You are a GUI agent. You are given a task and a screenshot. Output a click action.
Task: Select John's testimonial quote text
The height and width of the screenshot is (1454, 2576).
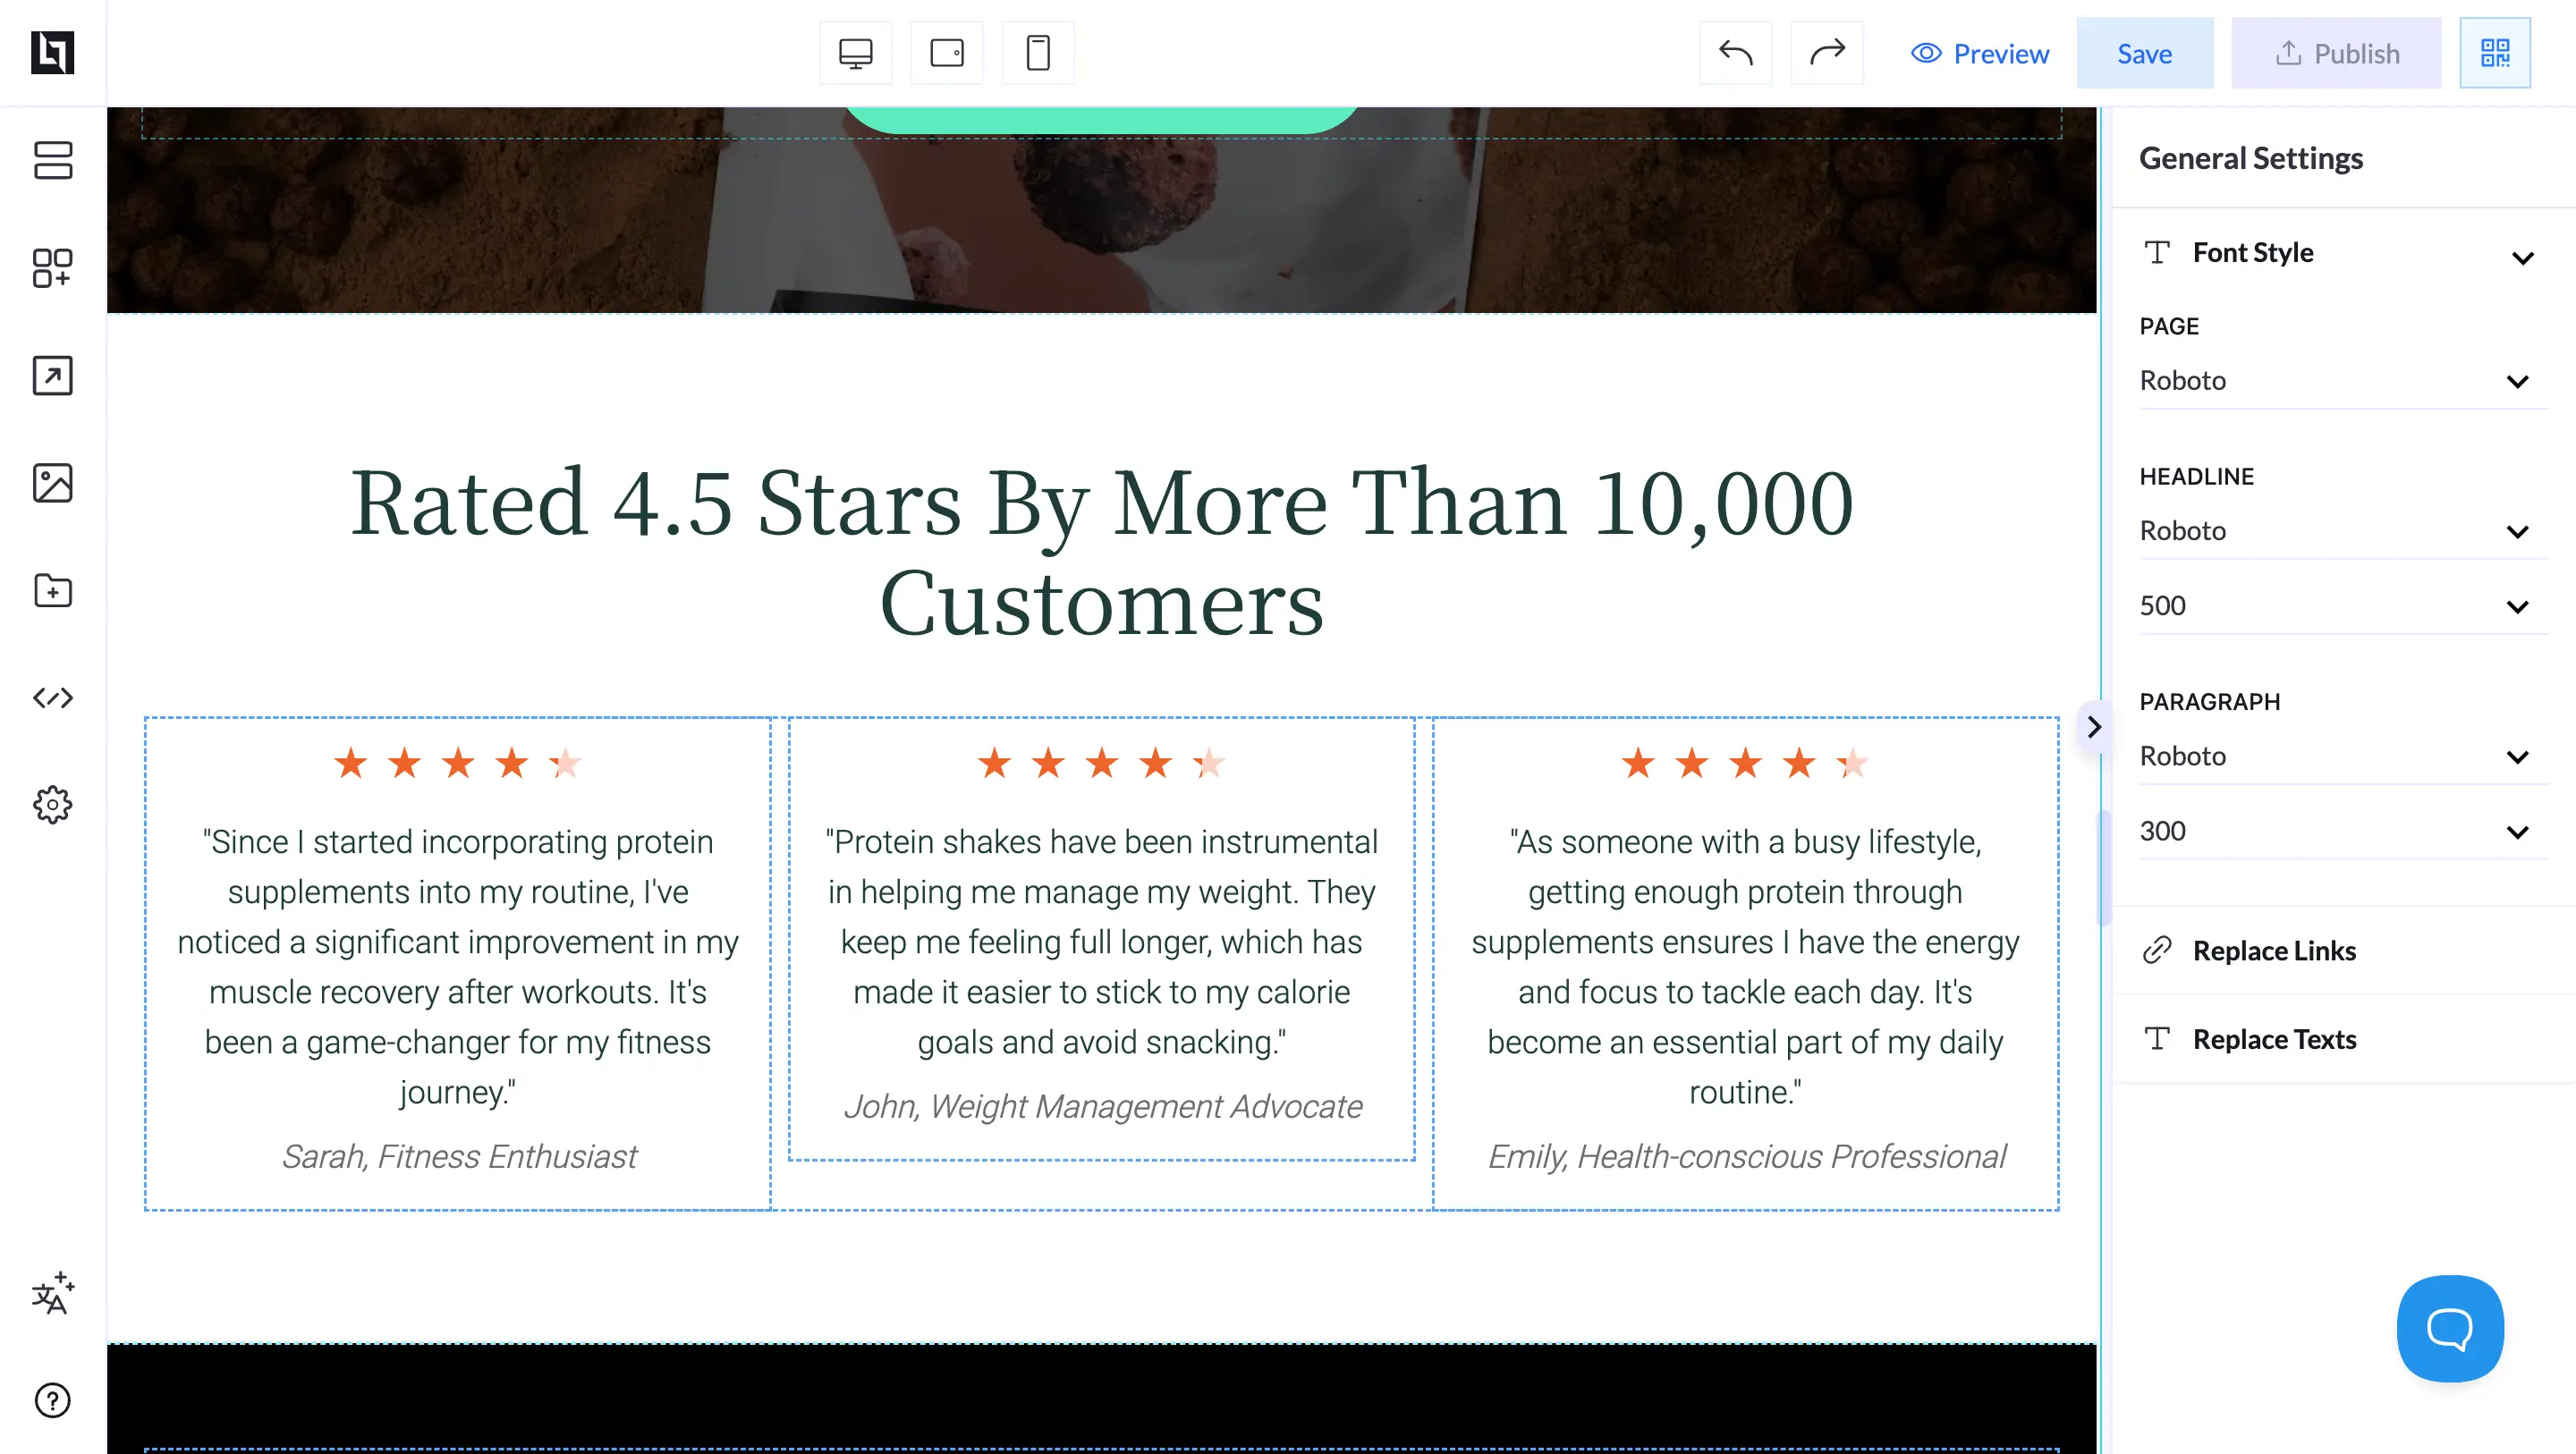[1101, 941]
